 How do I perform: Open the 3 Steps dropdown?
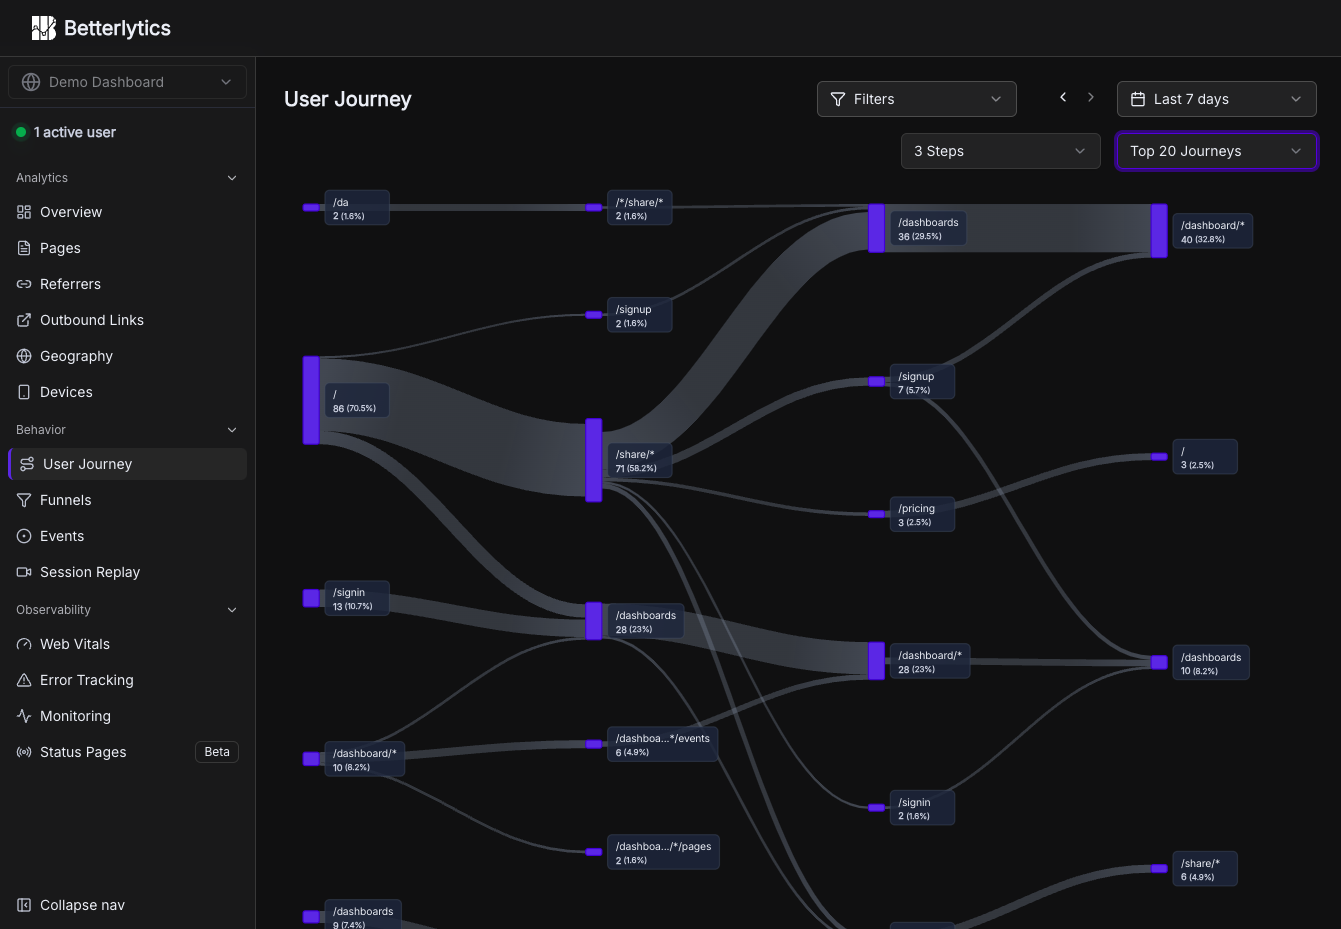(1001, 151)
